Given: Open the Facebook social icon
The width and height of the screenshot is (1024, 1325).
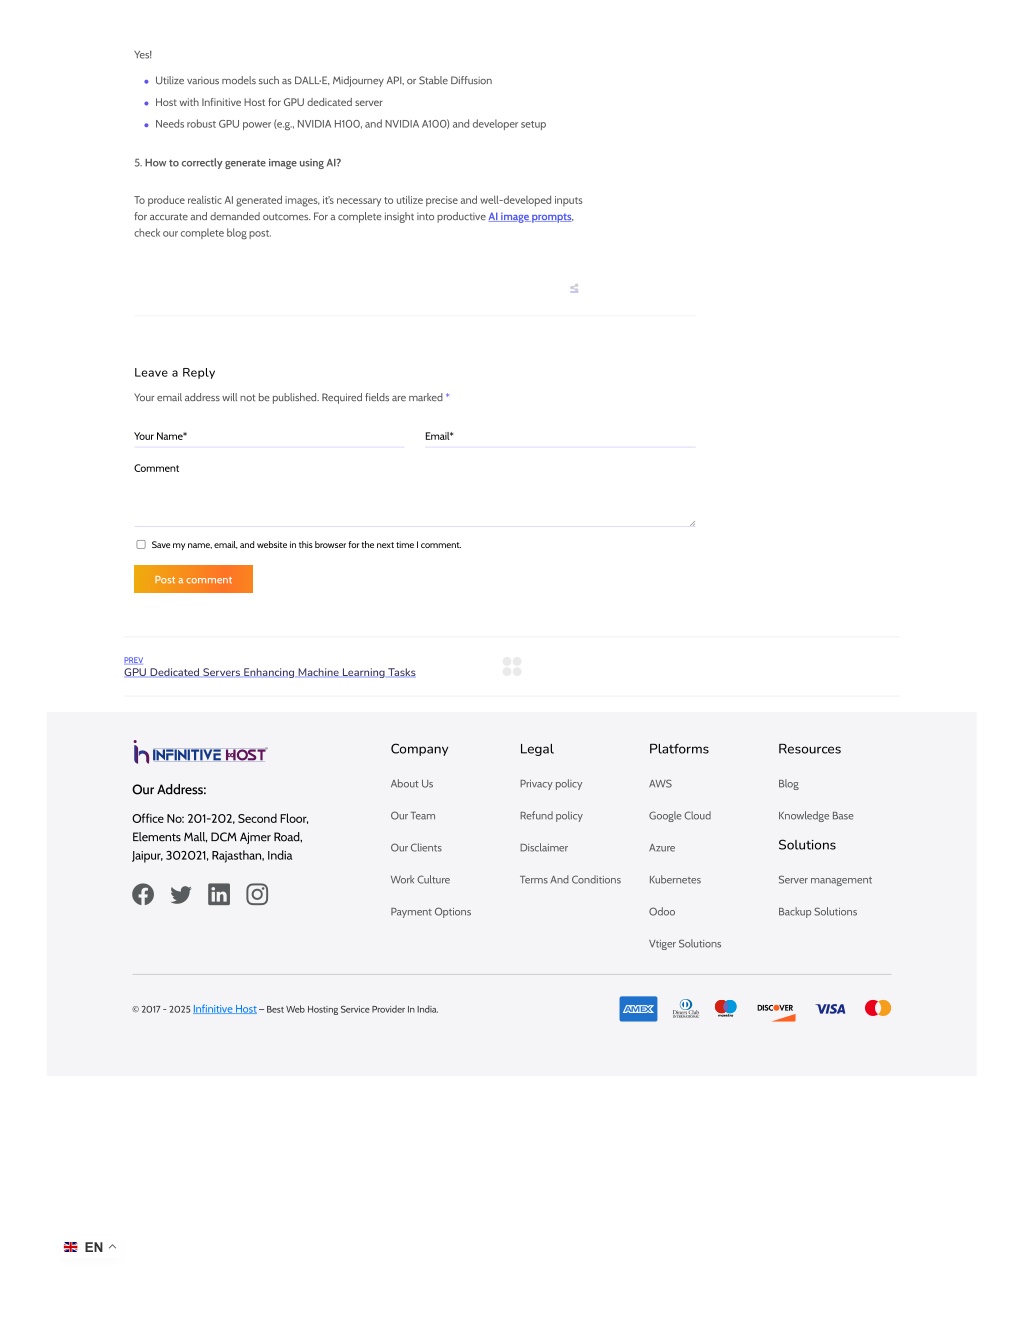Looking at the screenshot, I should (x=143, y=894).
